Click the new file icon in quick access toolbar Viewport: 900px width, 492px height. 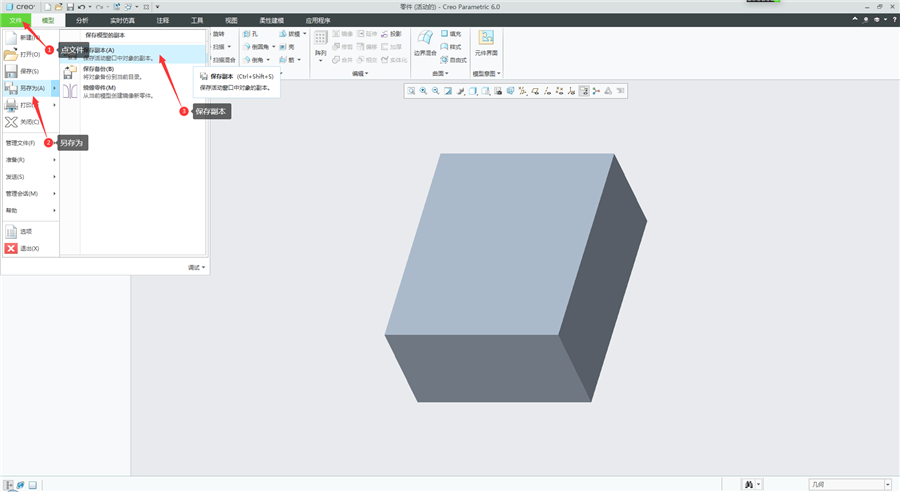click(x=48, y=7)
